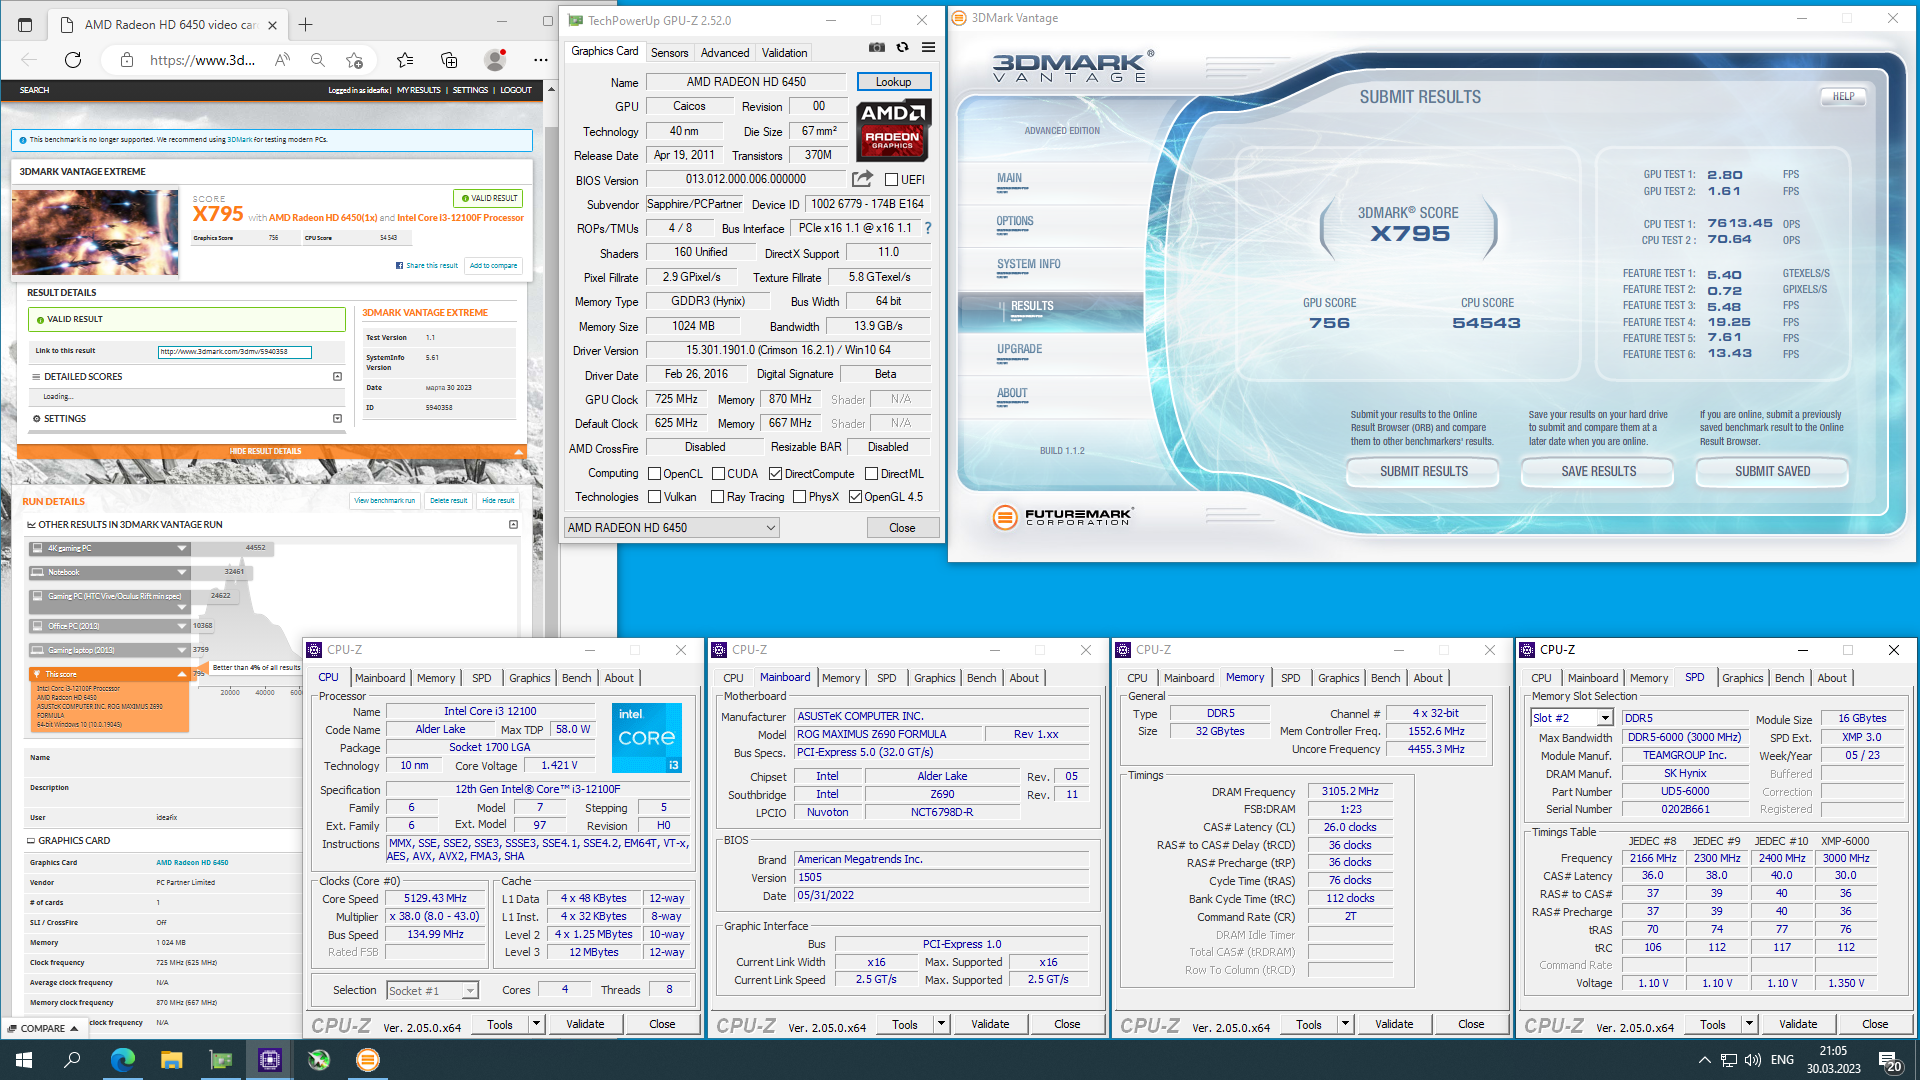Open the browser profile avatar
1920x1080 pixels.
click(x=495, y=60)
